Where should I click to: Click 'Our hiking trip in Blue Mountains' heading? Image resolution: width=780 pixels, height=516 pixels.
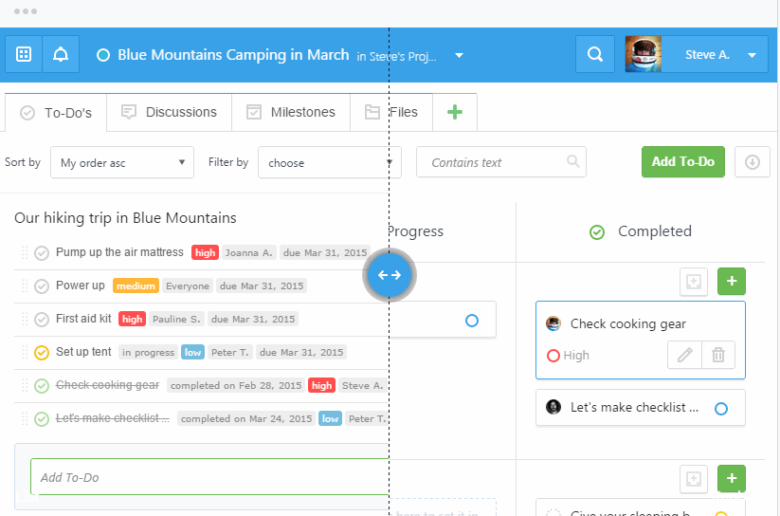pos(125,218)
